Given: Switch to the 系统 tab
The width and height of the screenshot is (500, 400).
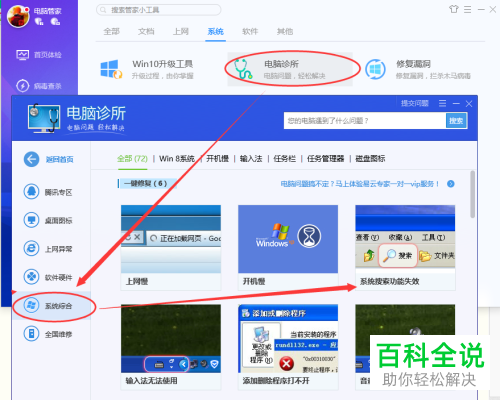Looking at the screenshot, I should click(215, 31).
